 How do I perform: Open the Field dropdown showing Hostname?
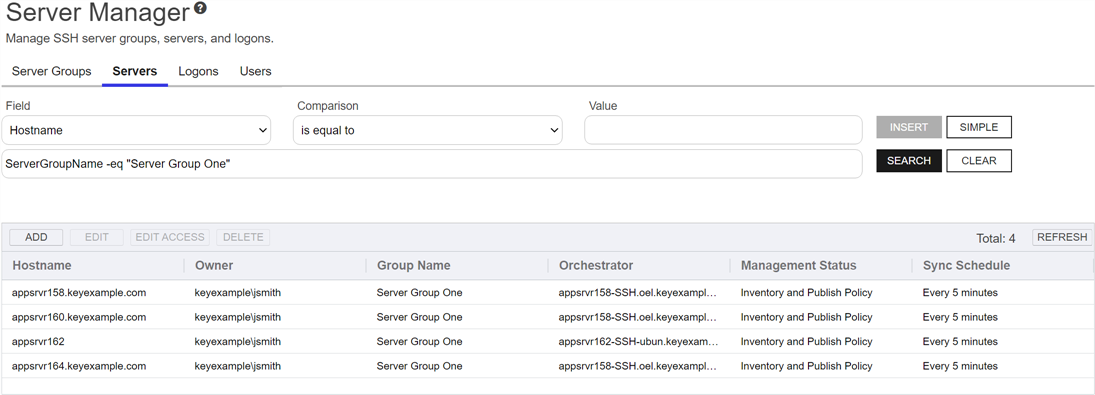tap(136, 130)
